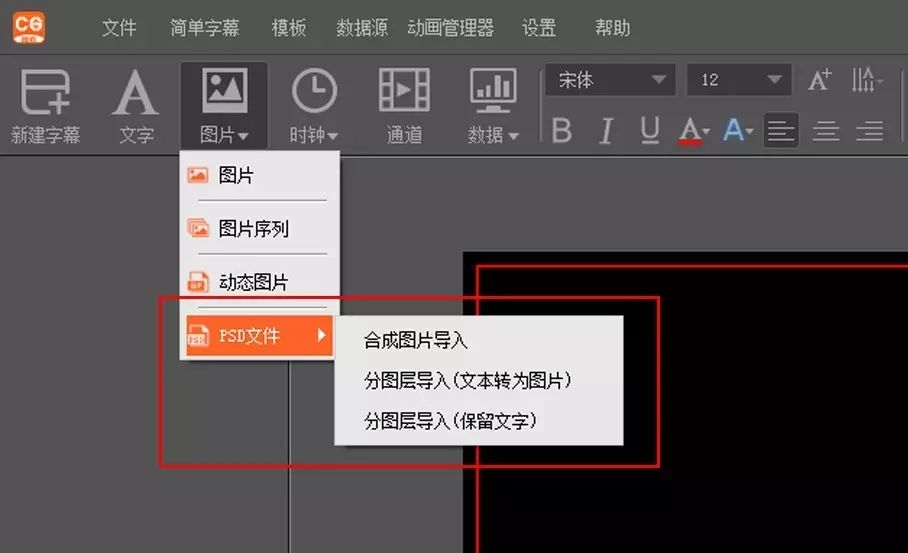
Task: Click the CG application logo icon
Action: click(x=29, y=27)
